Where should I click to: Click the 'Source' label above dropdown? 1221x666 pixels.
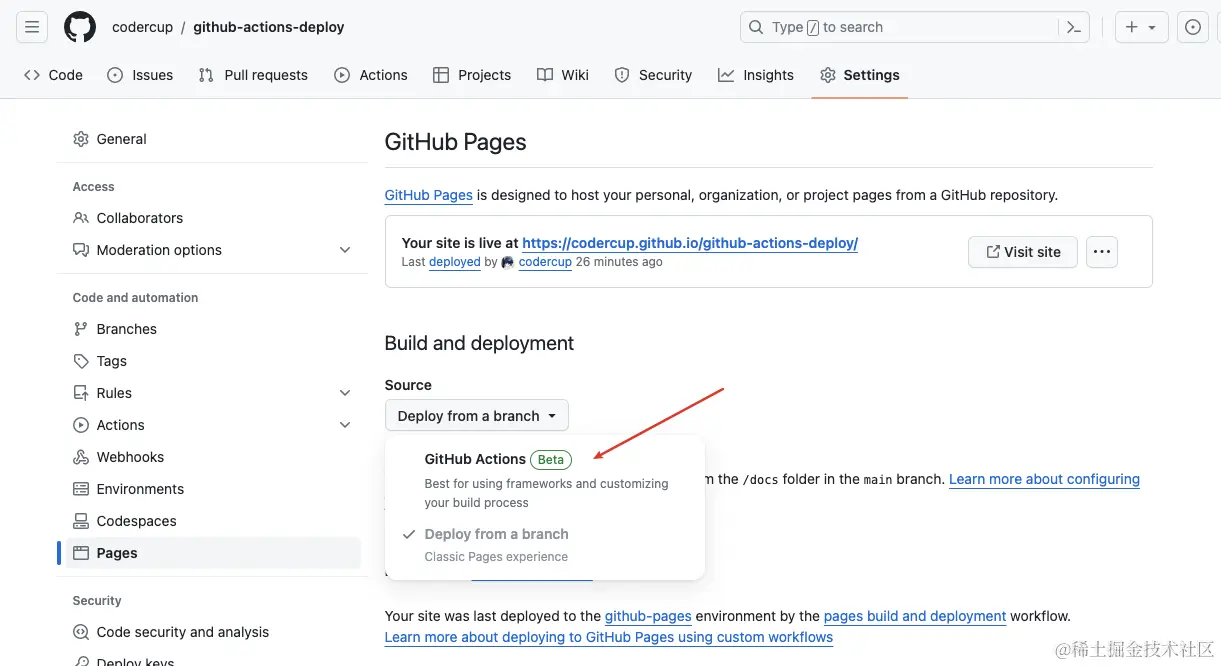point(408,385)
